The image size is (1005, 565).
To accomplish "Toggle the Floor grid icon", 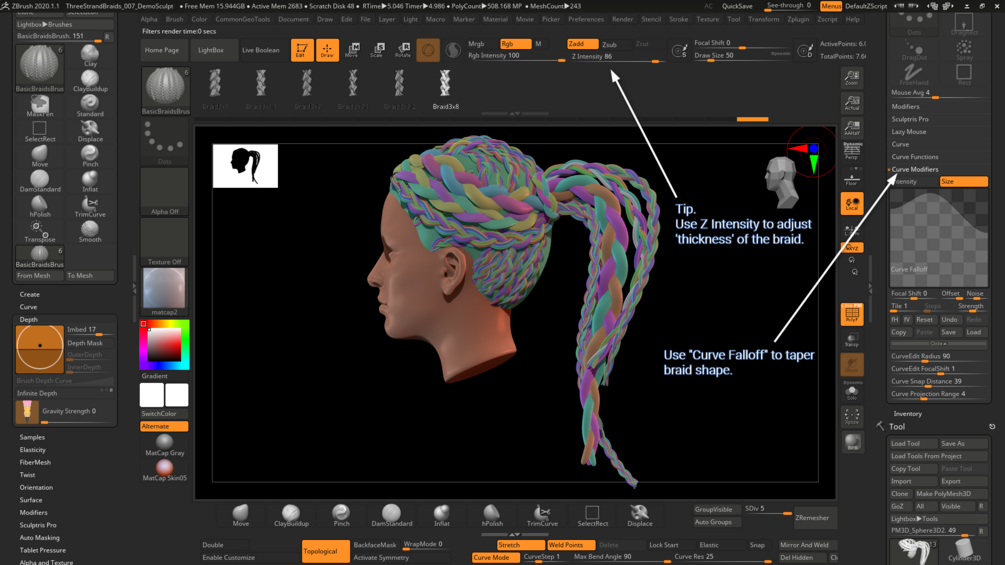I will [852, 179].
